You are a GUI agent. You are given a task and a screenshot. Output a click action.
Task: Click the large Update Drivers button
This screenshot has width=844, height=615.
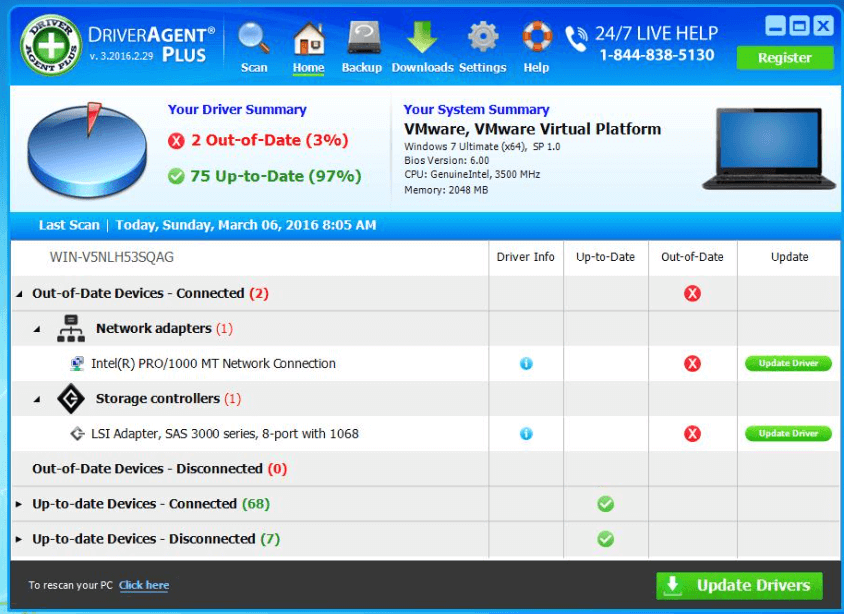[x=739, y=585]
